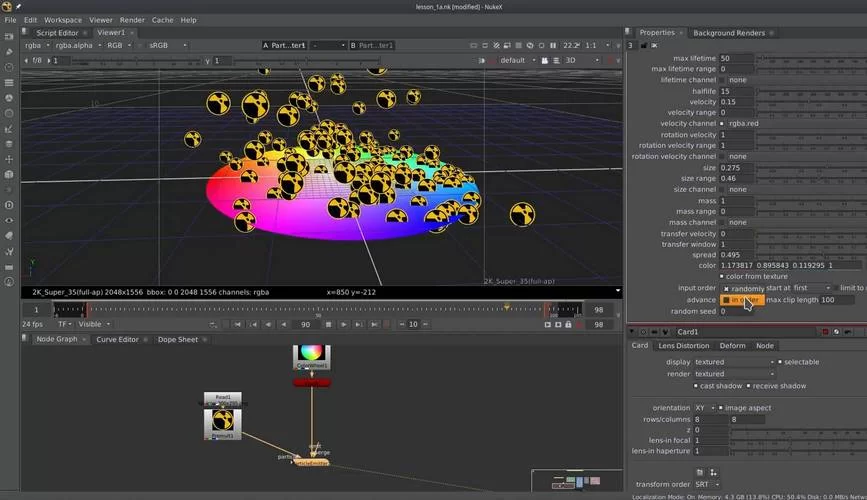Viewport: 867px width, 500px height.
Task: Toggle the size channel checkbox
Action: pyautogui.click(x=722, y=189)
